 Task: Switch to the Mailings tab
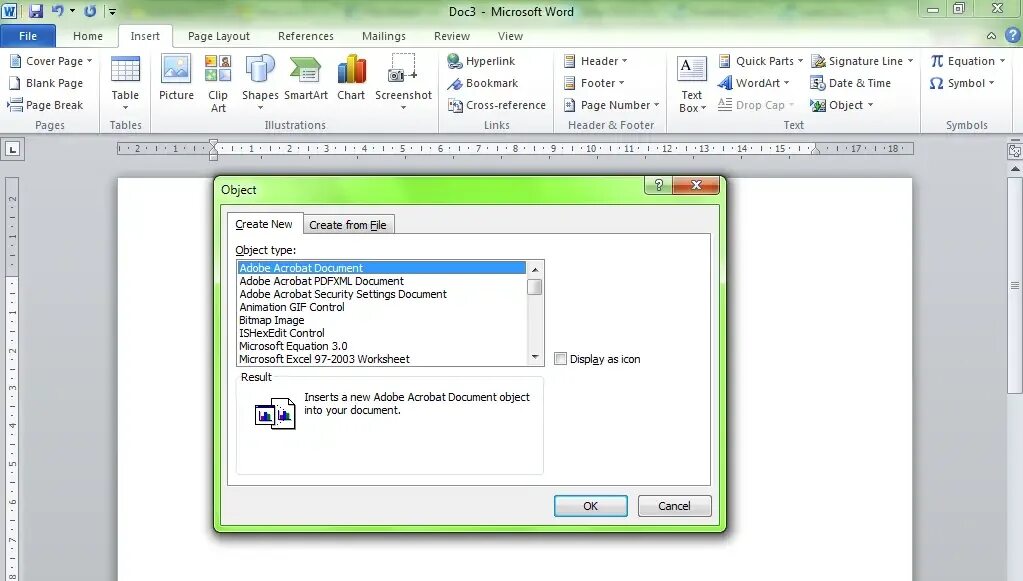tap(384, 37)
